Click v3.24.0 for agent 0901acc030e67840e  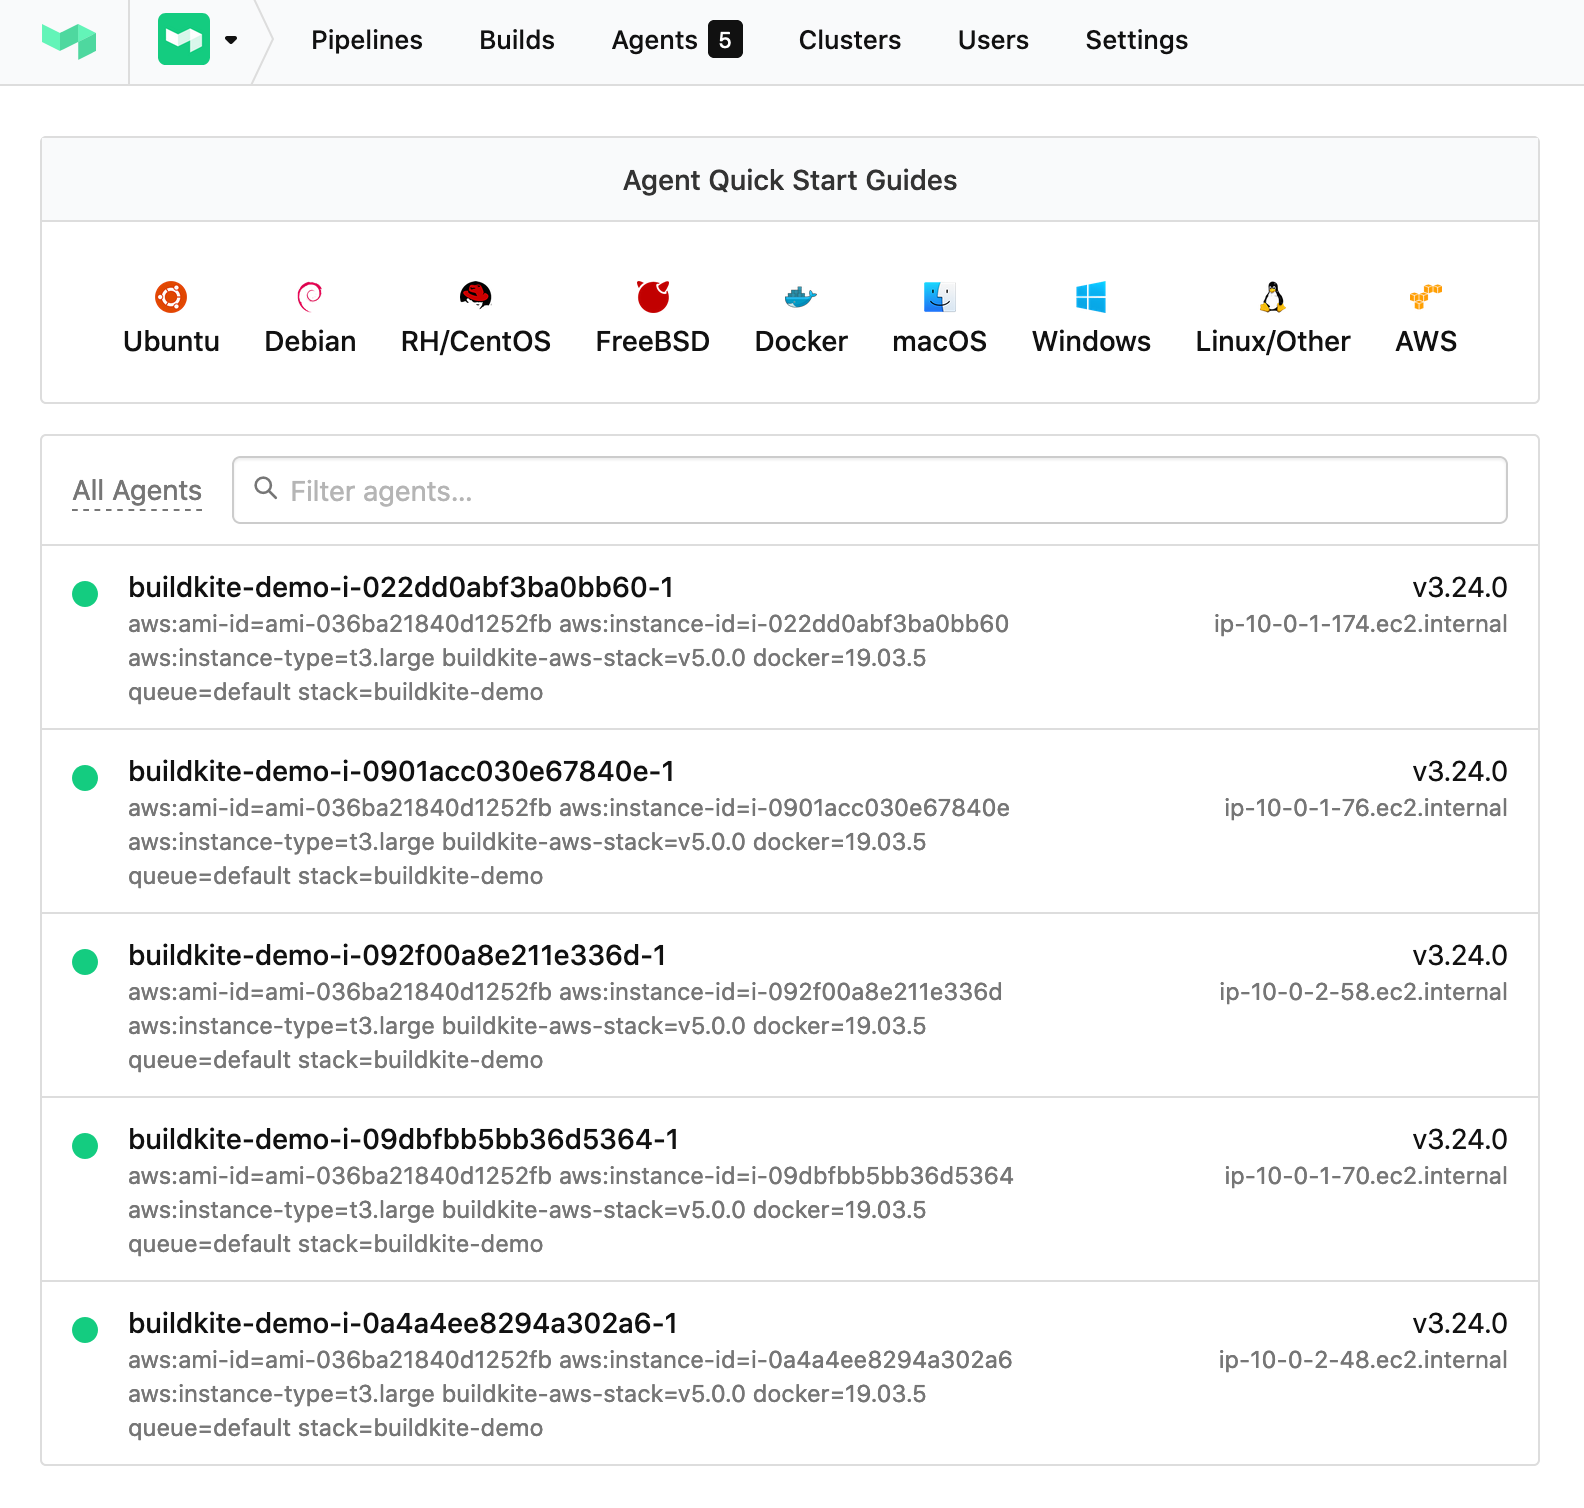pos(1459,771)
